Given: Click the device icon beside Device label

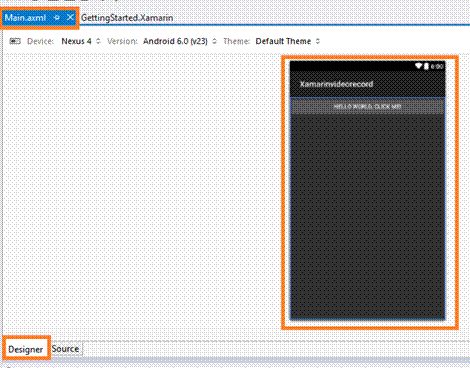Looking at the screenshot, I should tap(15, 41).
